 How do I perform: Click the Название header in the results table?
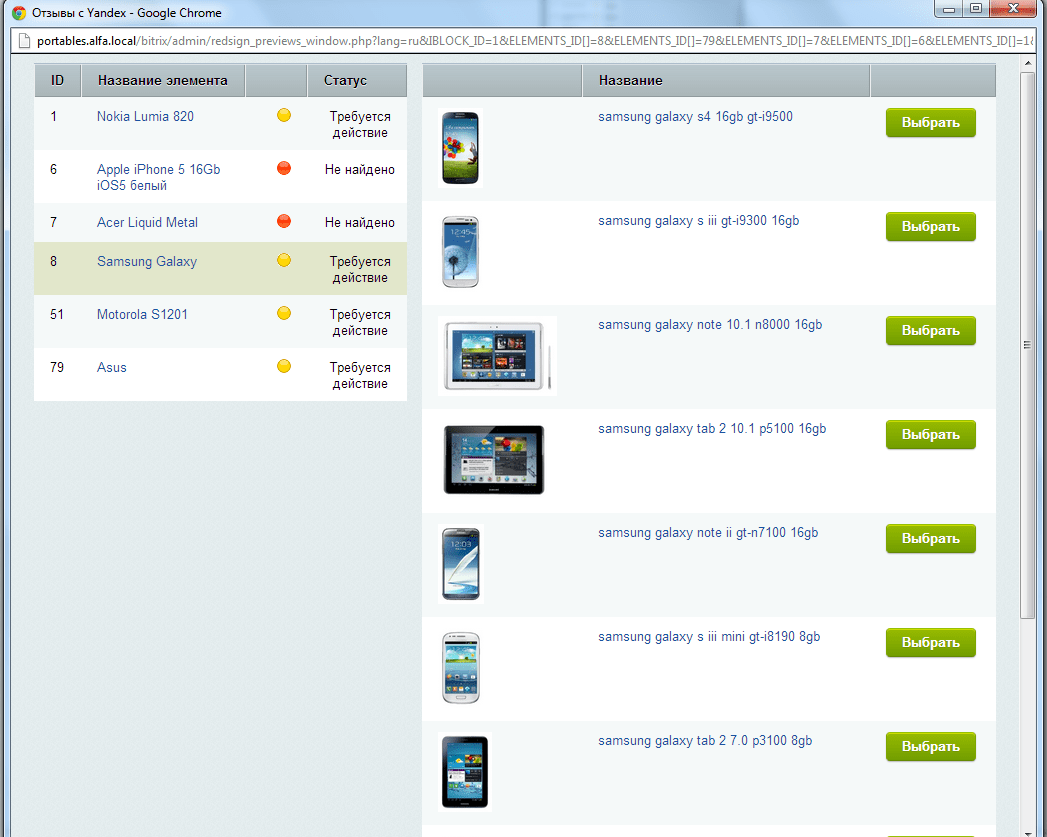click(726, 81)
